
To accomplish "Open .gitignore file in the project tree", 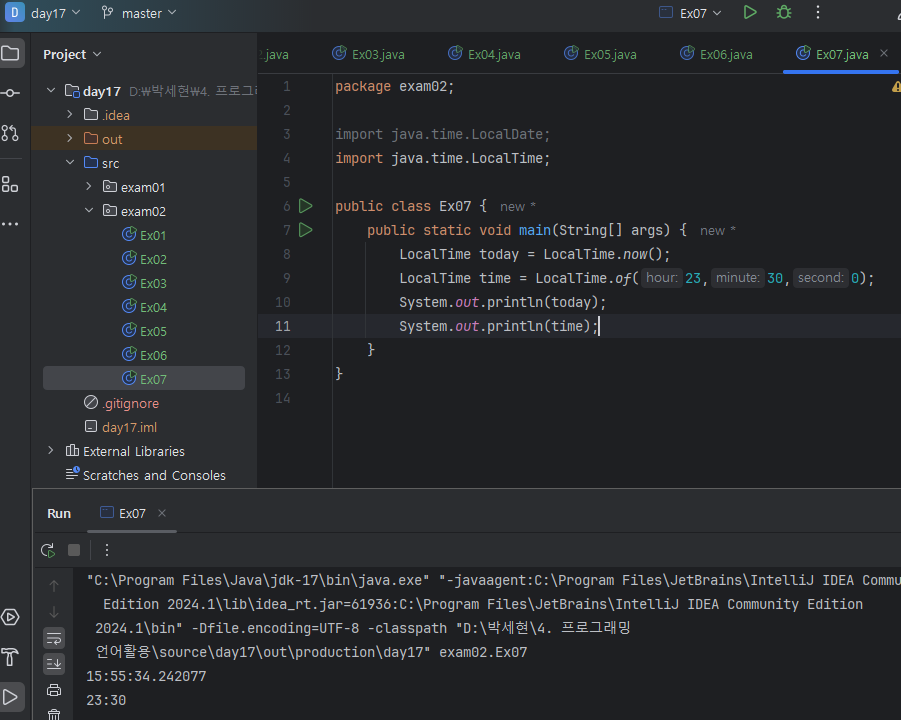I will pos(130,403).
